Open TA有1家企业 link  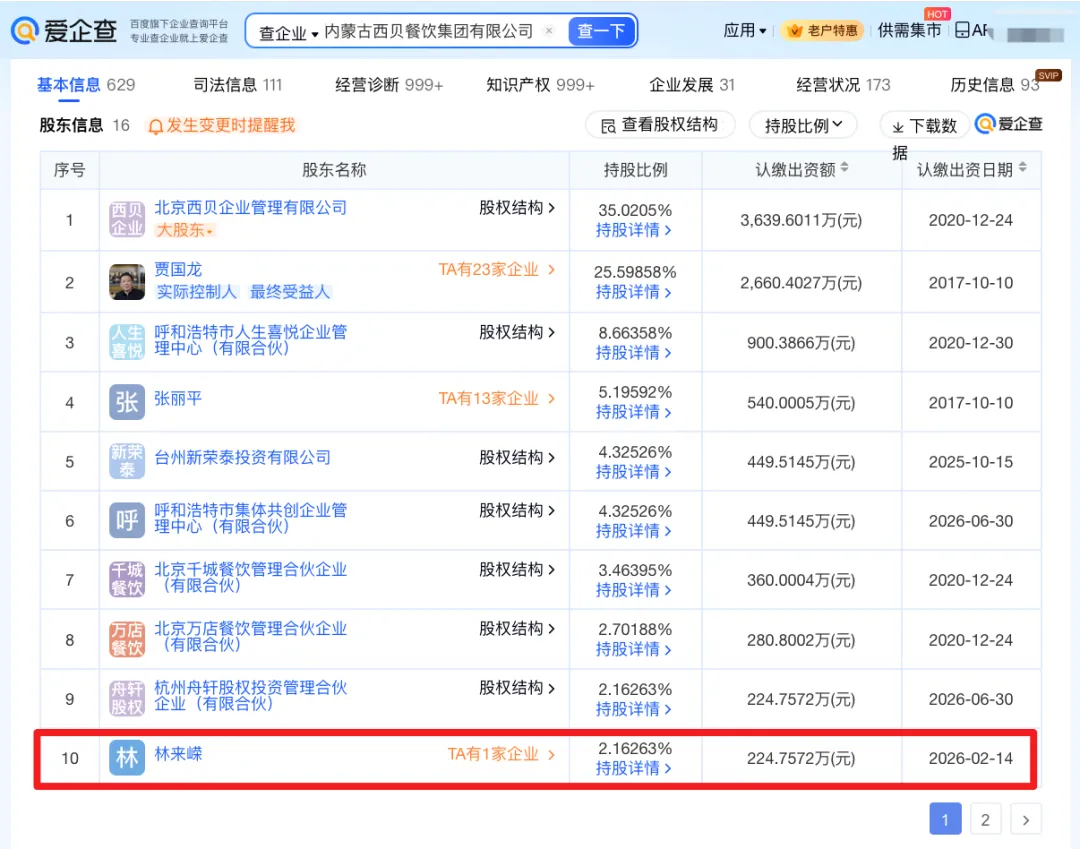tap(501, 755)
